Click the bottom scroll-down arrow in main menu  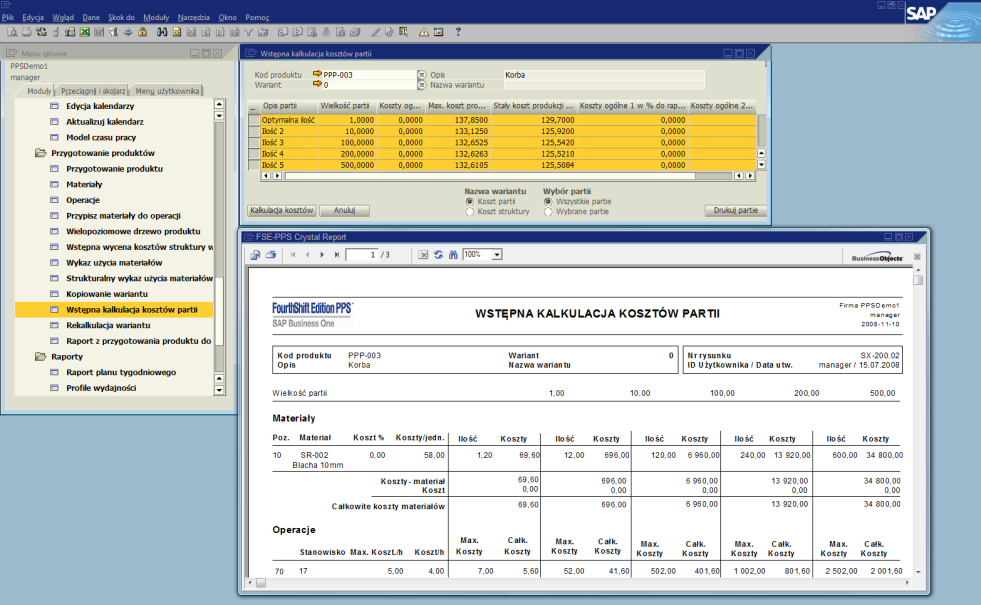(219, 390)
